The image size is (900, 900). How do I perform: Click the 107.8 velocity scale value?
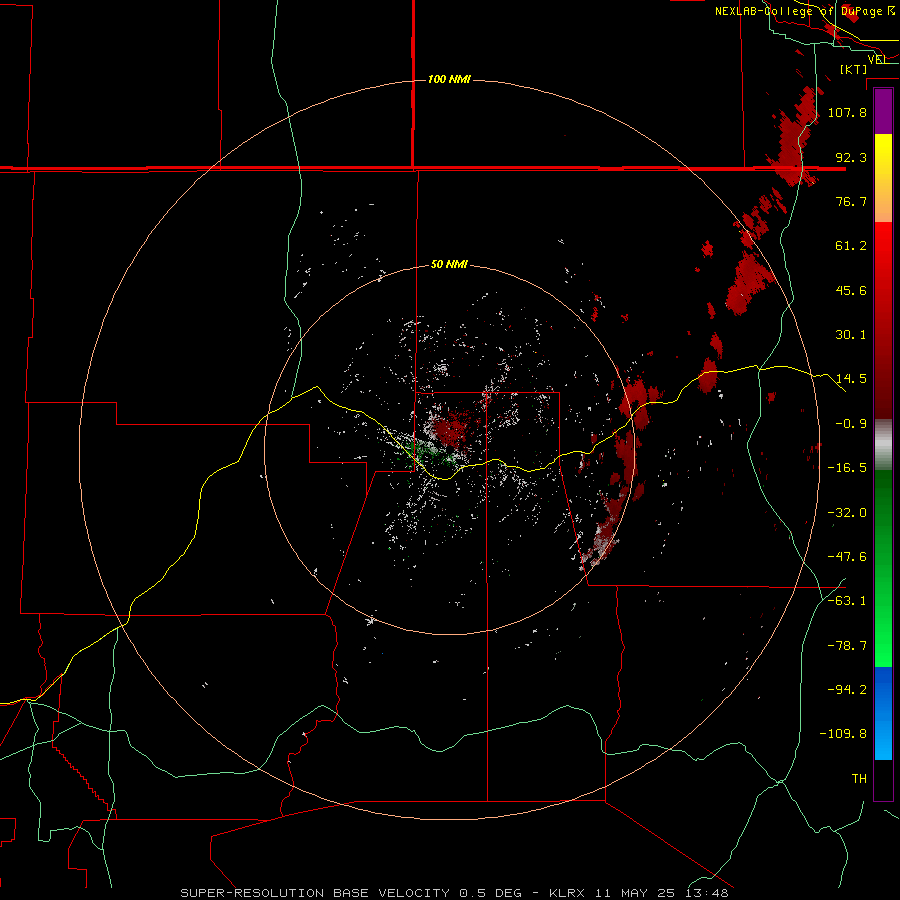point(847,112)
